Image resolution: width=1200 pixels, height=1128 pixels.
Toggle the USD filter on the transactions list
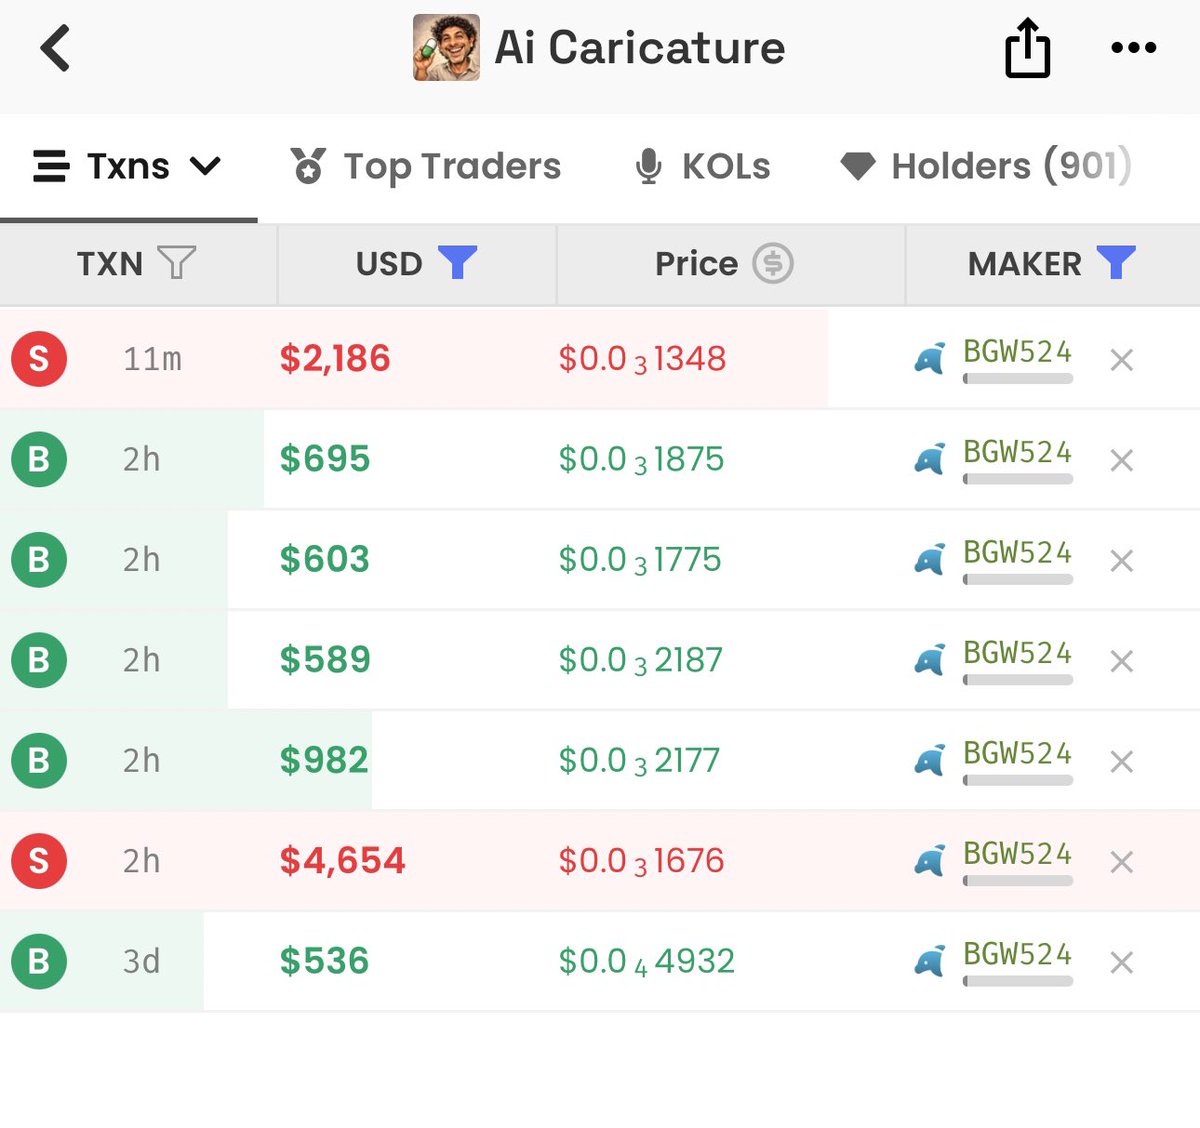pos(458,263)
